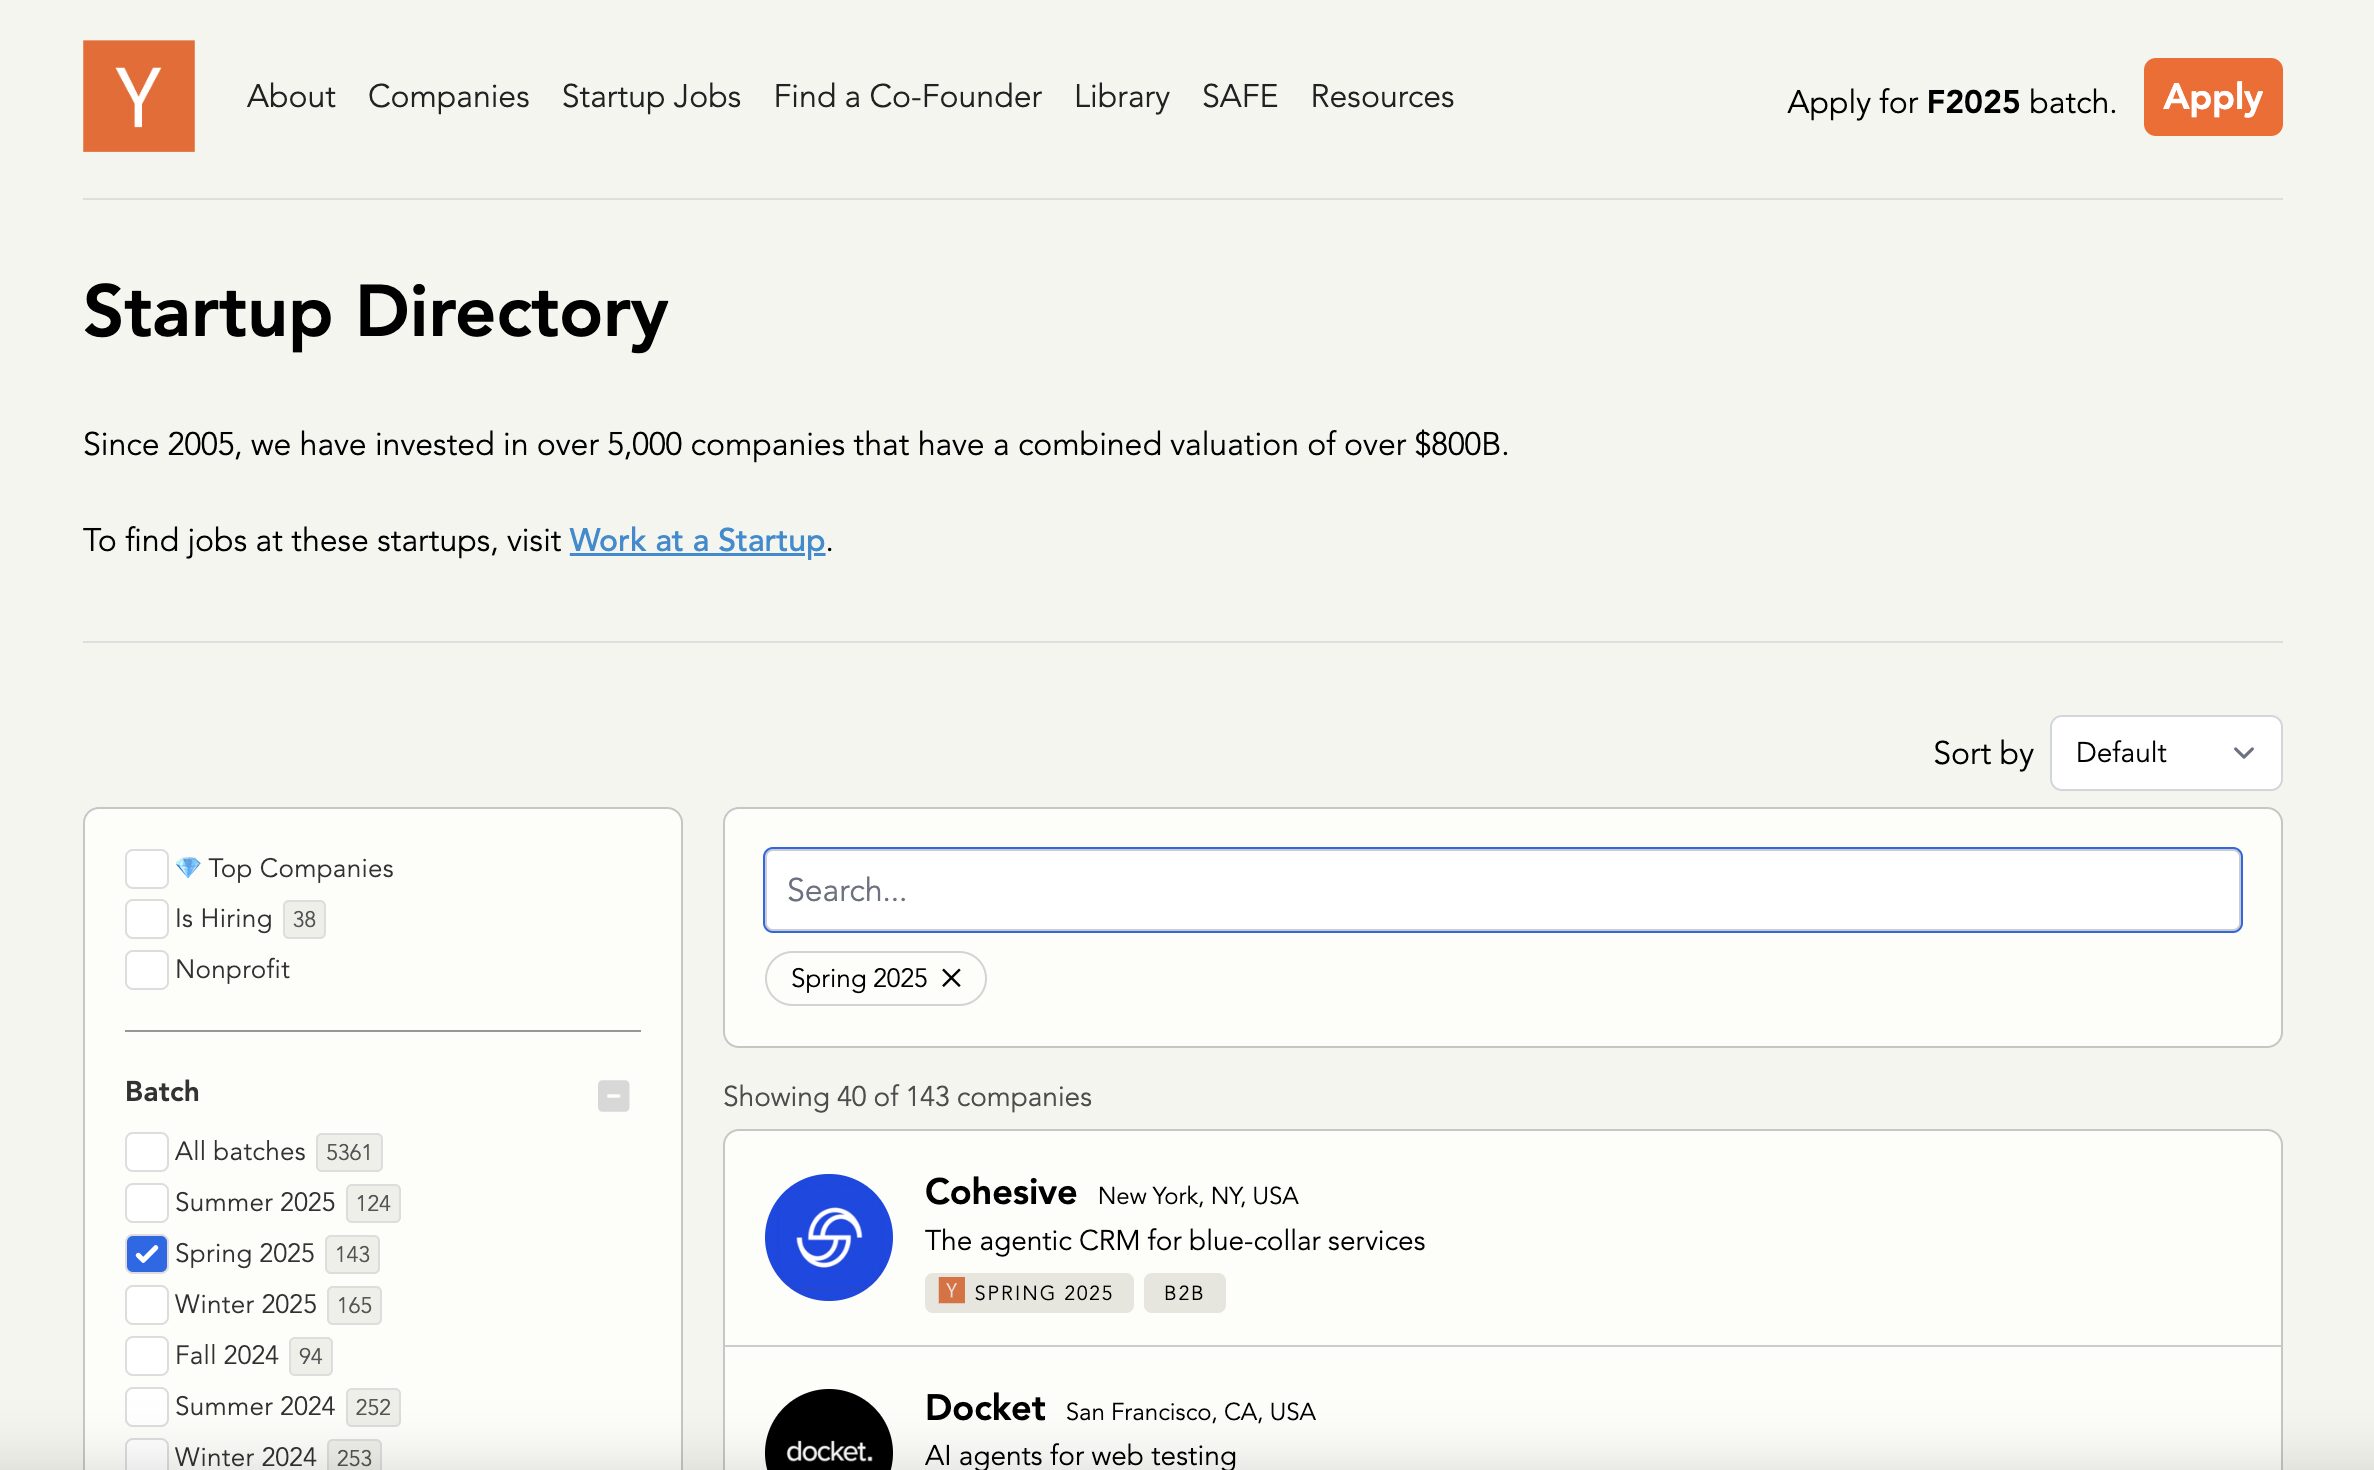Open the Cohesive company name
Image resolution: width=2374 pixels, height=1470 pixels.
pyautogui.click(x=1000, y=1192)
